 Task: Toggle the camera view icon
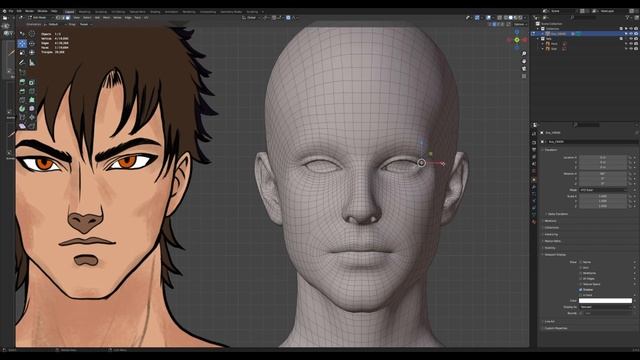point(524,69)
